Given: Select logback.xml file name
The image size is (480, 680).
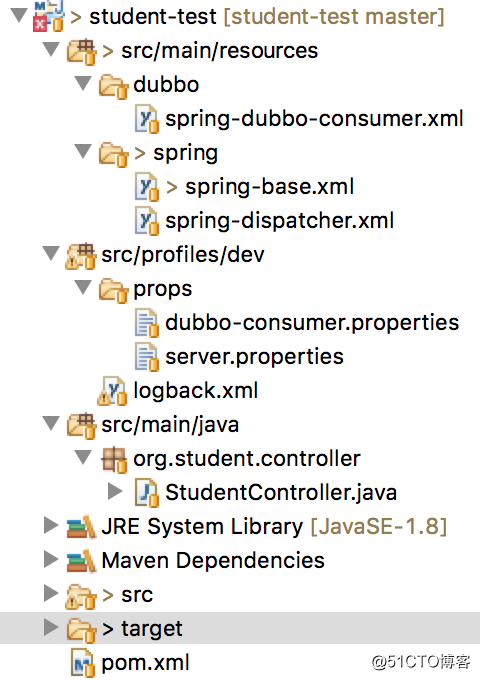Looking at the screenshot, I should (196, 391).
